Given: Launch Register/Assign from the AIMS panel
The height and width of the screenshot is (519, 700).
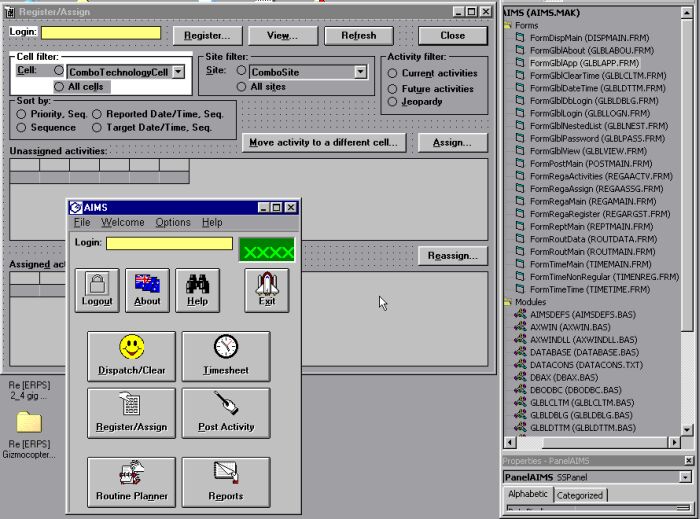Looking at the screenshot, I should pos(131,412).
